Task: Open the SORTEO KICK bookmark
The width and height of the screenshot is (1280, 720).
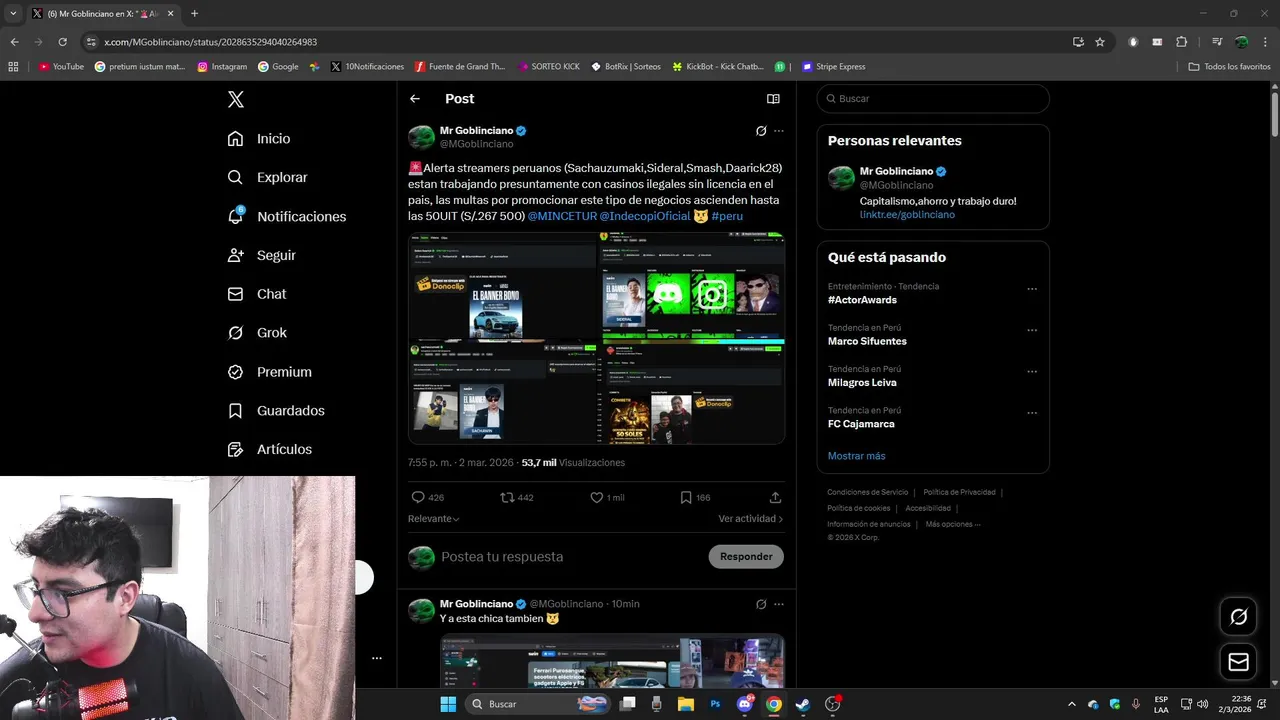Action: [549, 67]
